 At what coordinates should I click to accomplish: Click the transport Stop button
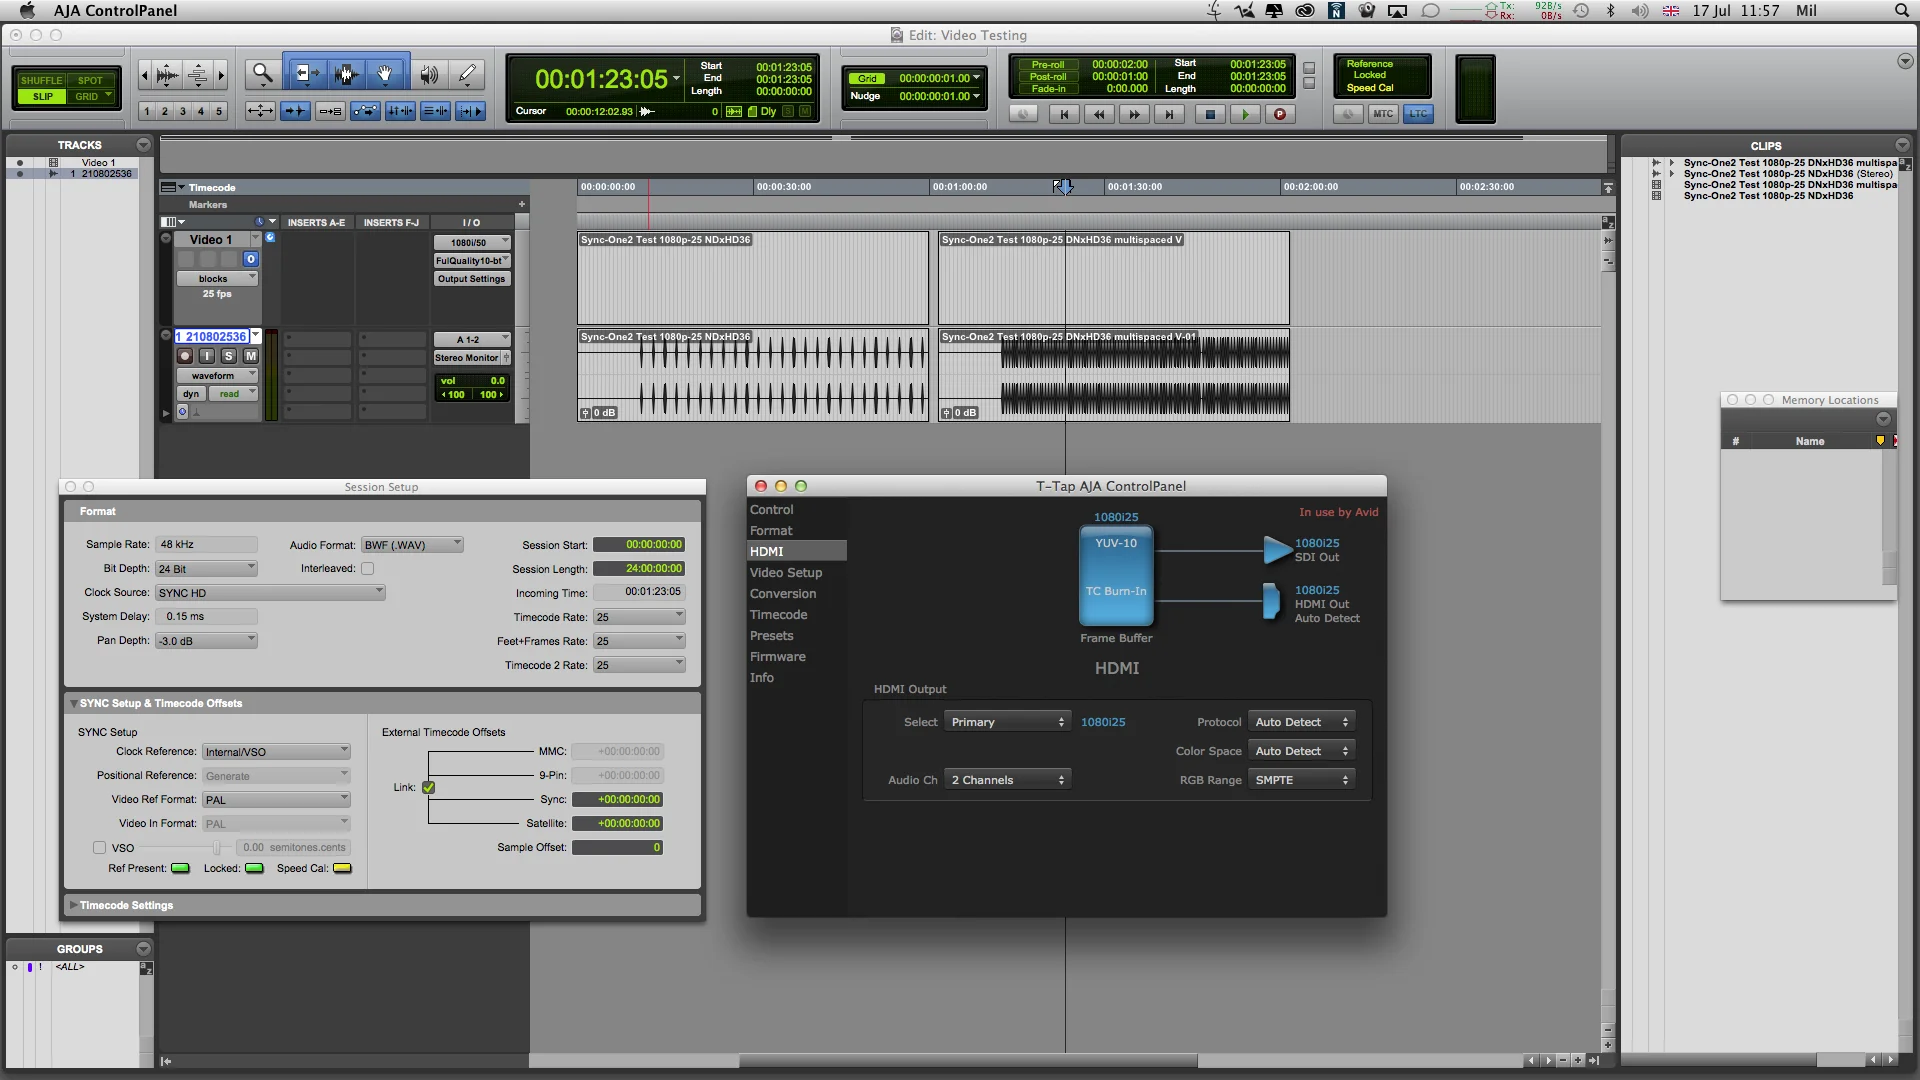click(x=1210, y=114)
